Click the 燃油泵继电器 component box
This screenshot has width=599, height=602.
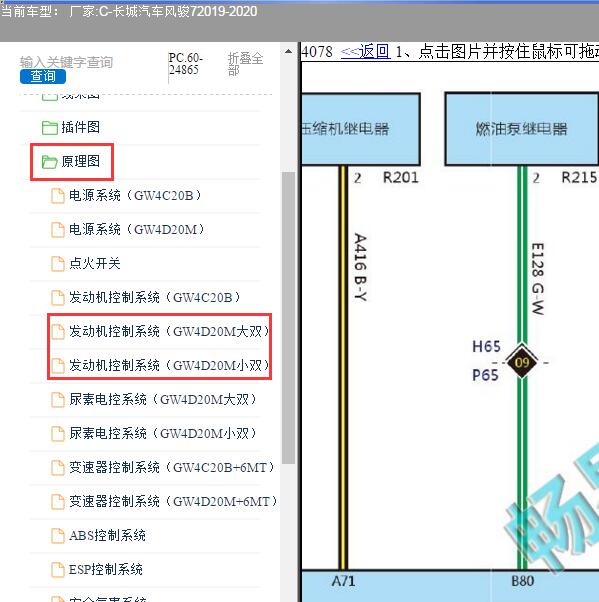[x=522, y=129]
